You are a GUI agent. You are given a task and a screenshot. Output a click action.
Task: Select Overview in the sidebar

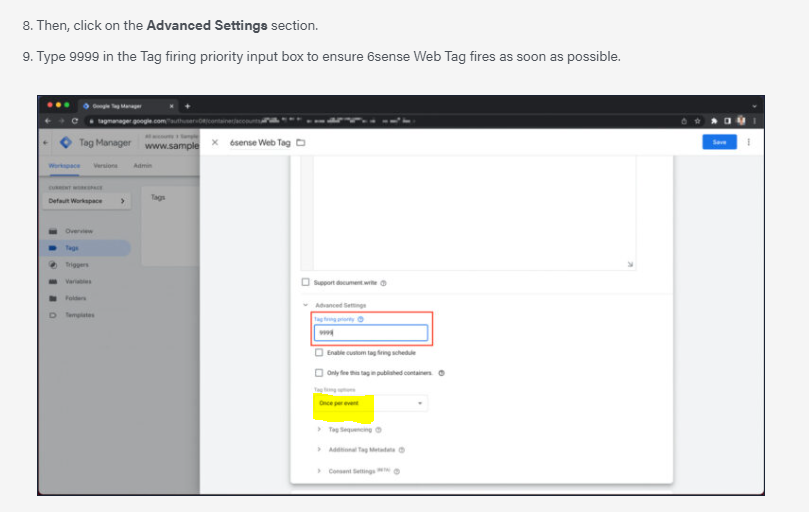79,231
